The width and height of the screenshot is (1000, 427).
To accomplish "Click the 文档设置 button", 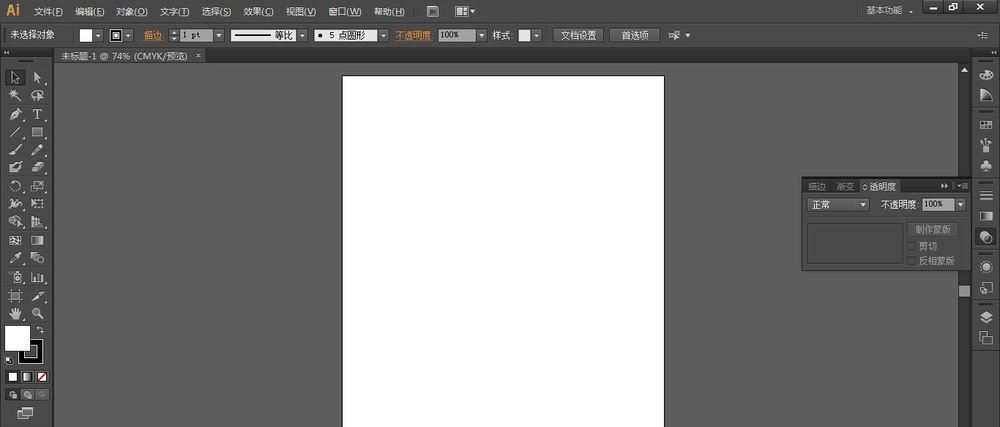I will click(x=577, y=35).
